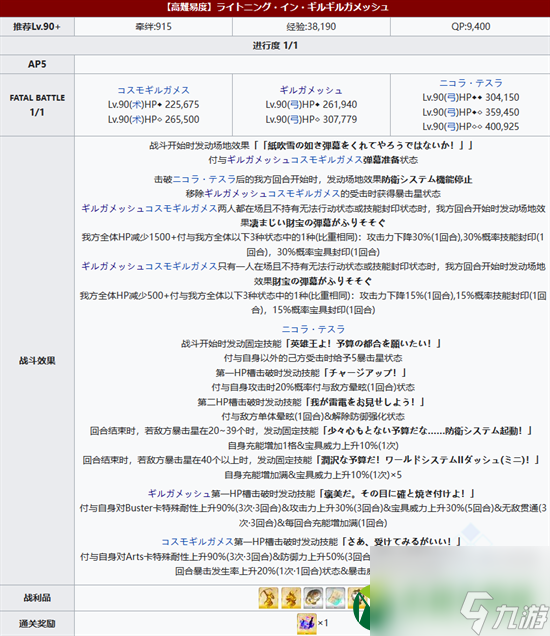Open ニコラ・テスラ link above HP 304,150
550x636 pixels.
471,83
